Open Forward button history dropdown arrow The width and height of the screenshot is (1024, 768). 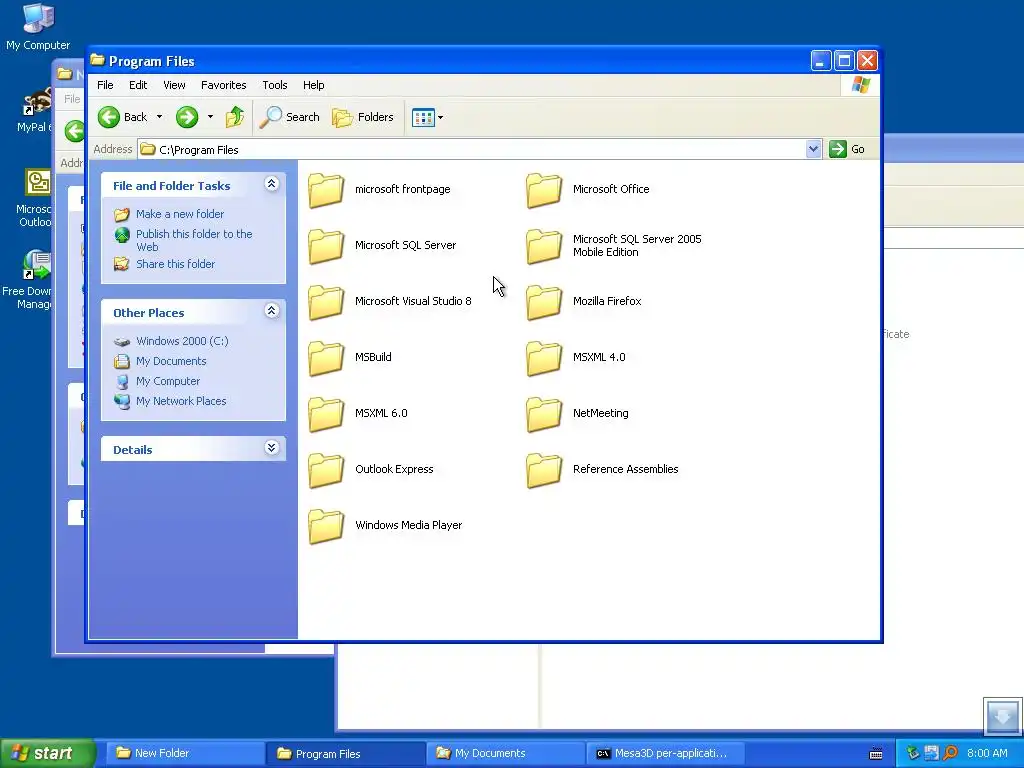pos(210,118)
